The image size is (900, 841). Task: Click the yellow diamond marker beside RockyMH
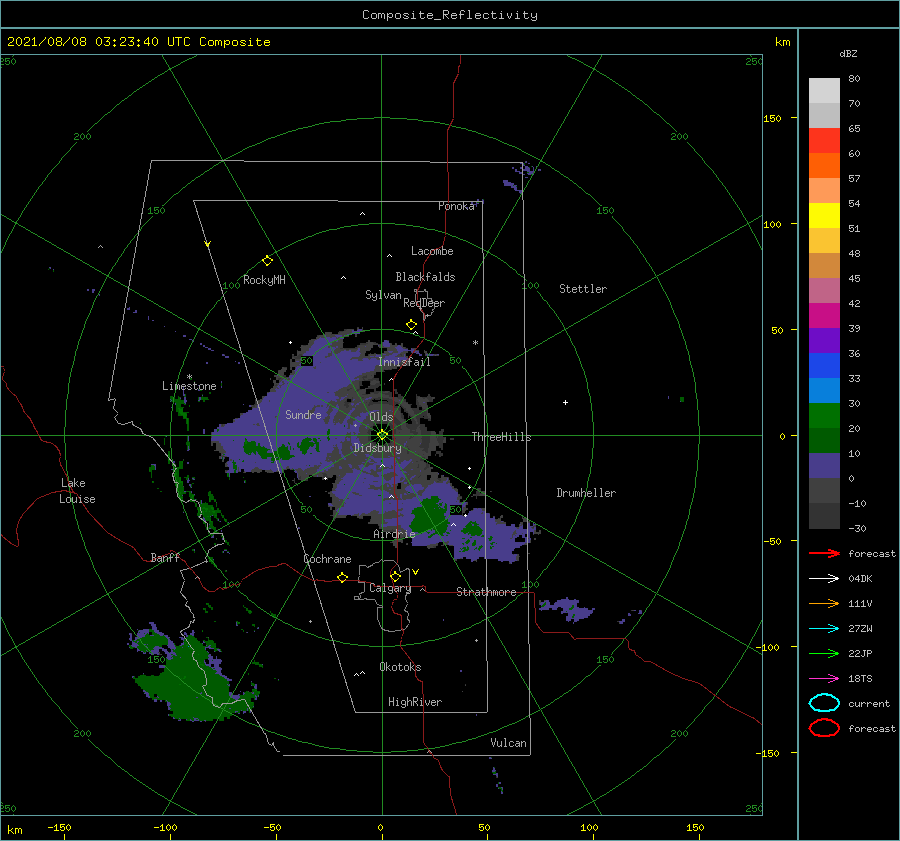pyautogui.click(x=267, y=261)
